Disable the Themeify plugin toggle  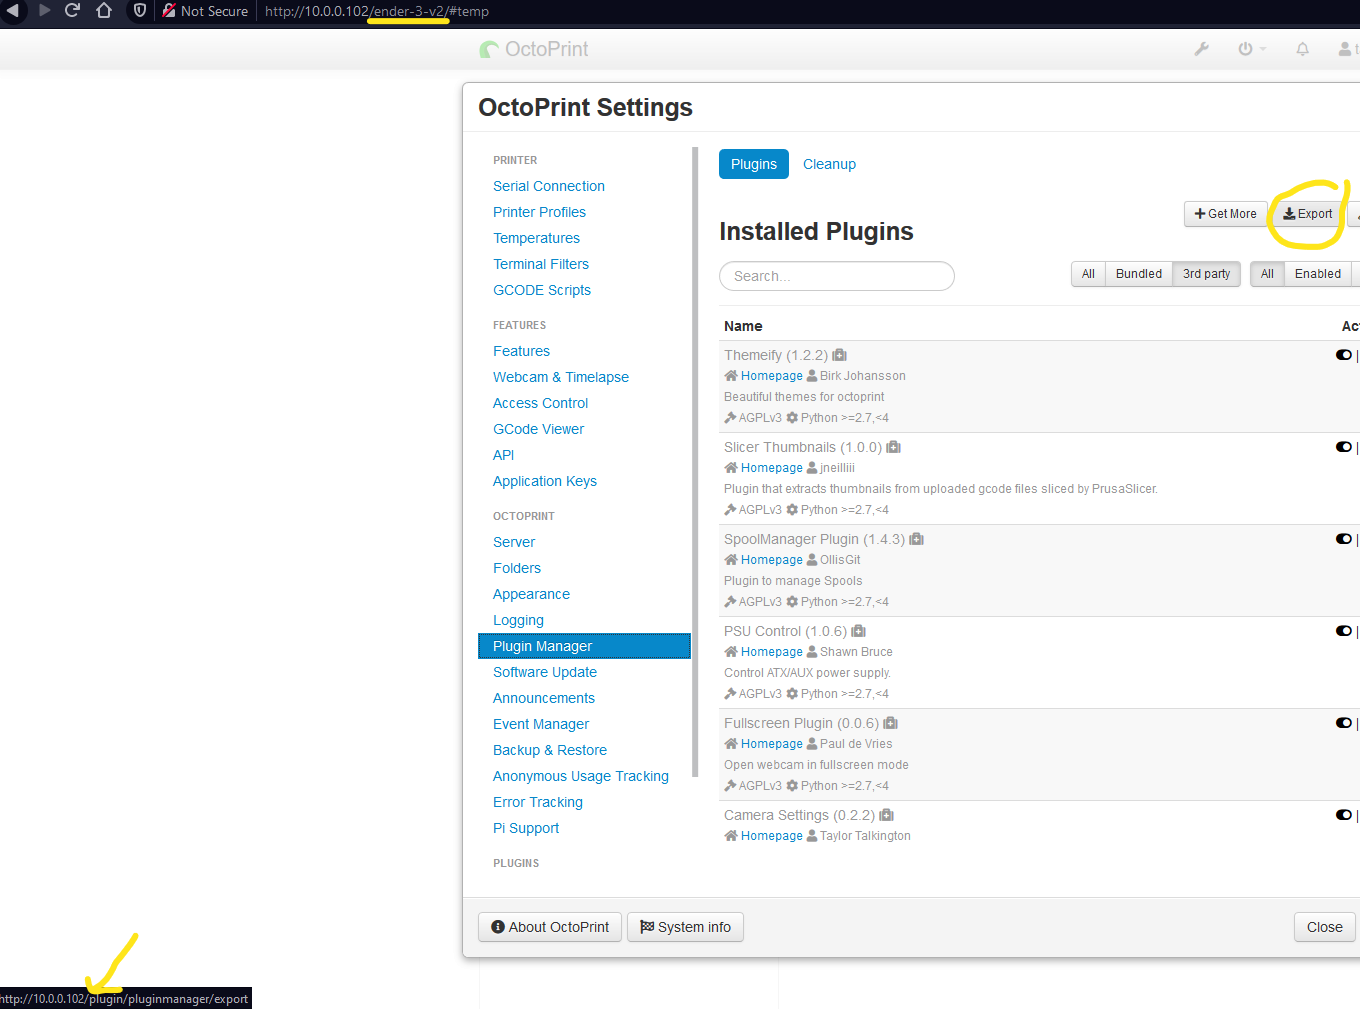pyautogui.click(x=1343, y=354)
